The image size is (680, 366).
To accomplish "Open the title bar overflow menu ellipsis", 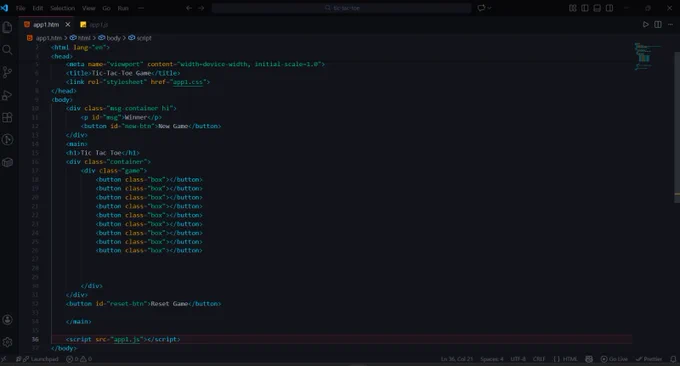I will click(x=141, y=8).
